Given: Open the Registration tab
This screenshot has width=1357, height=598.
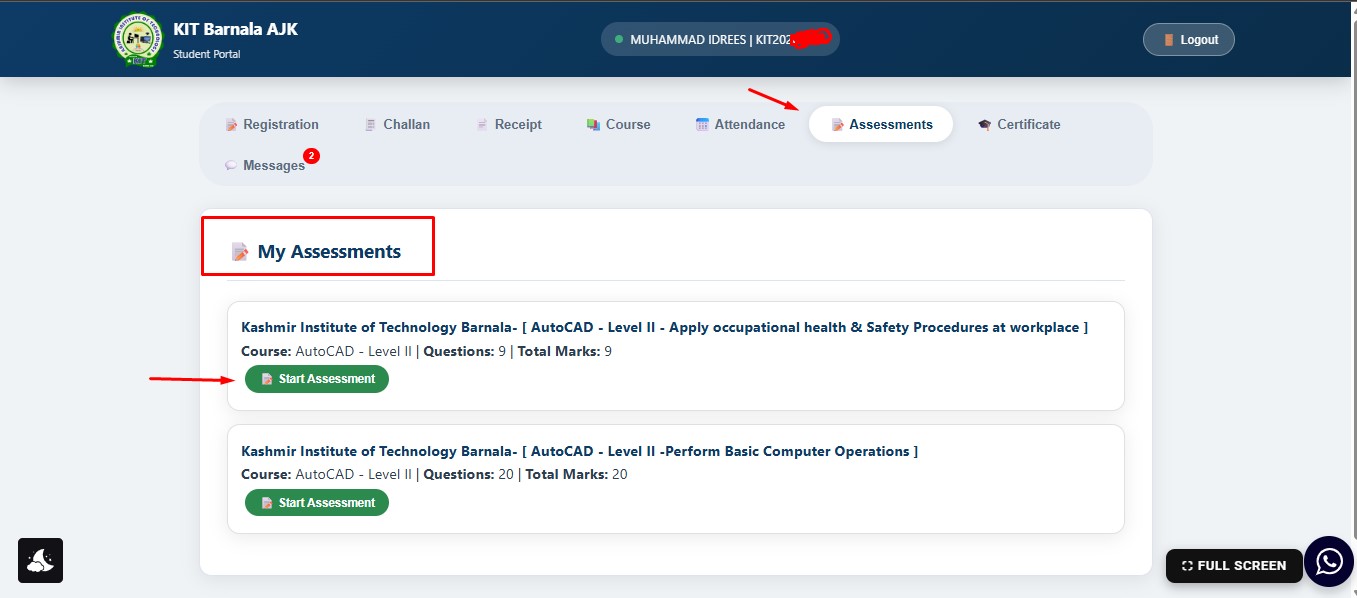Looking at the screenshot, I should click(272, 125).
